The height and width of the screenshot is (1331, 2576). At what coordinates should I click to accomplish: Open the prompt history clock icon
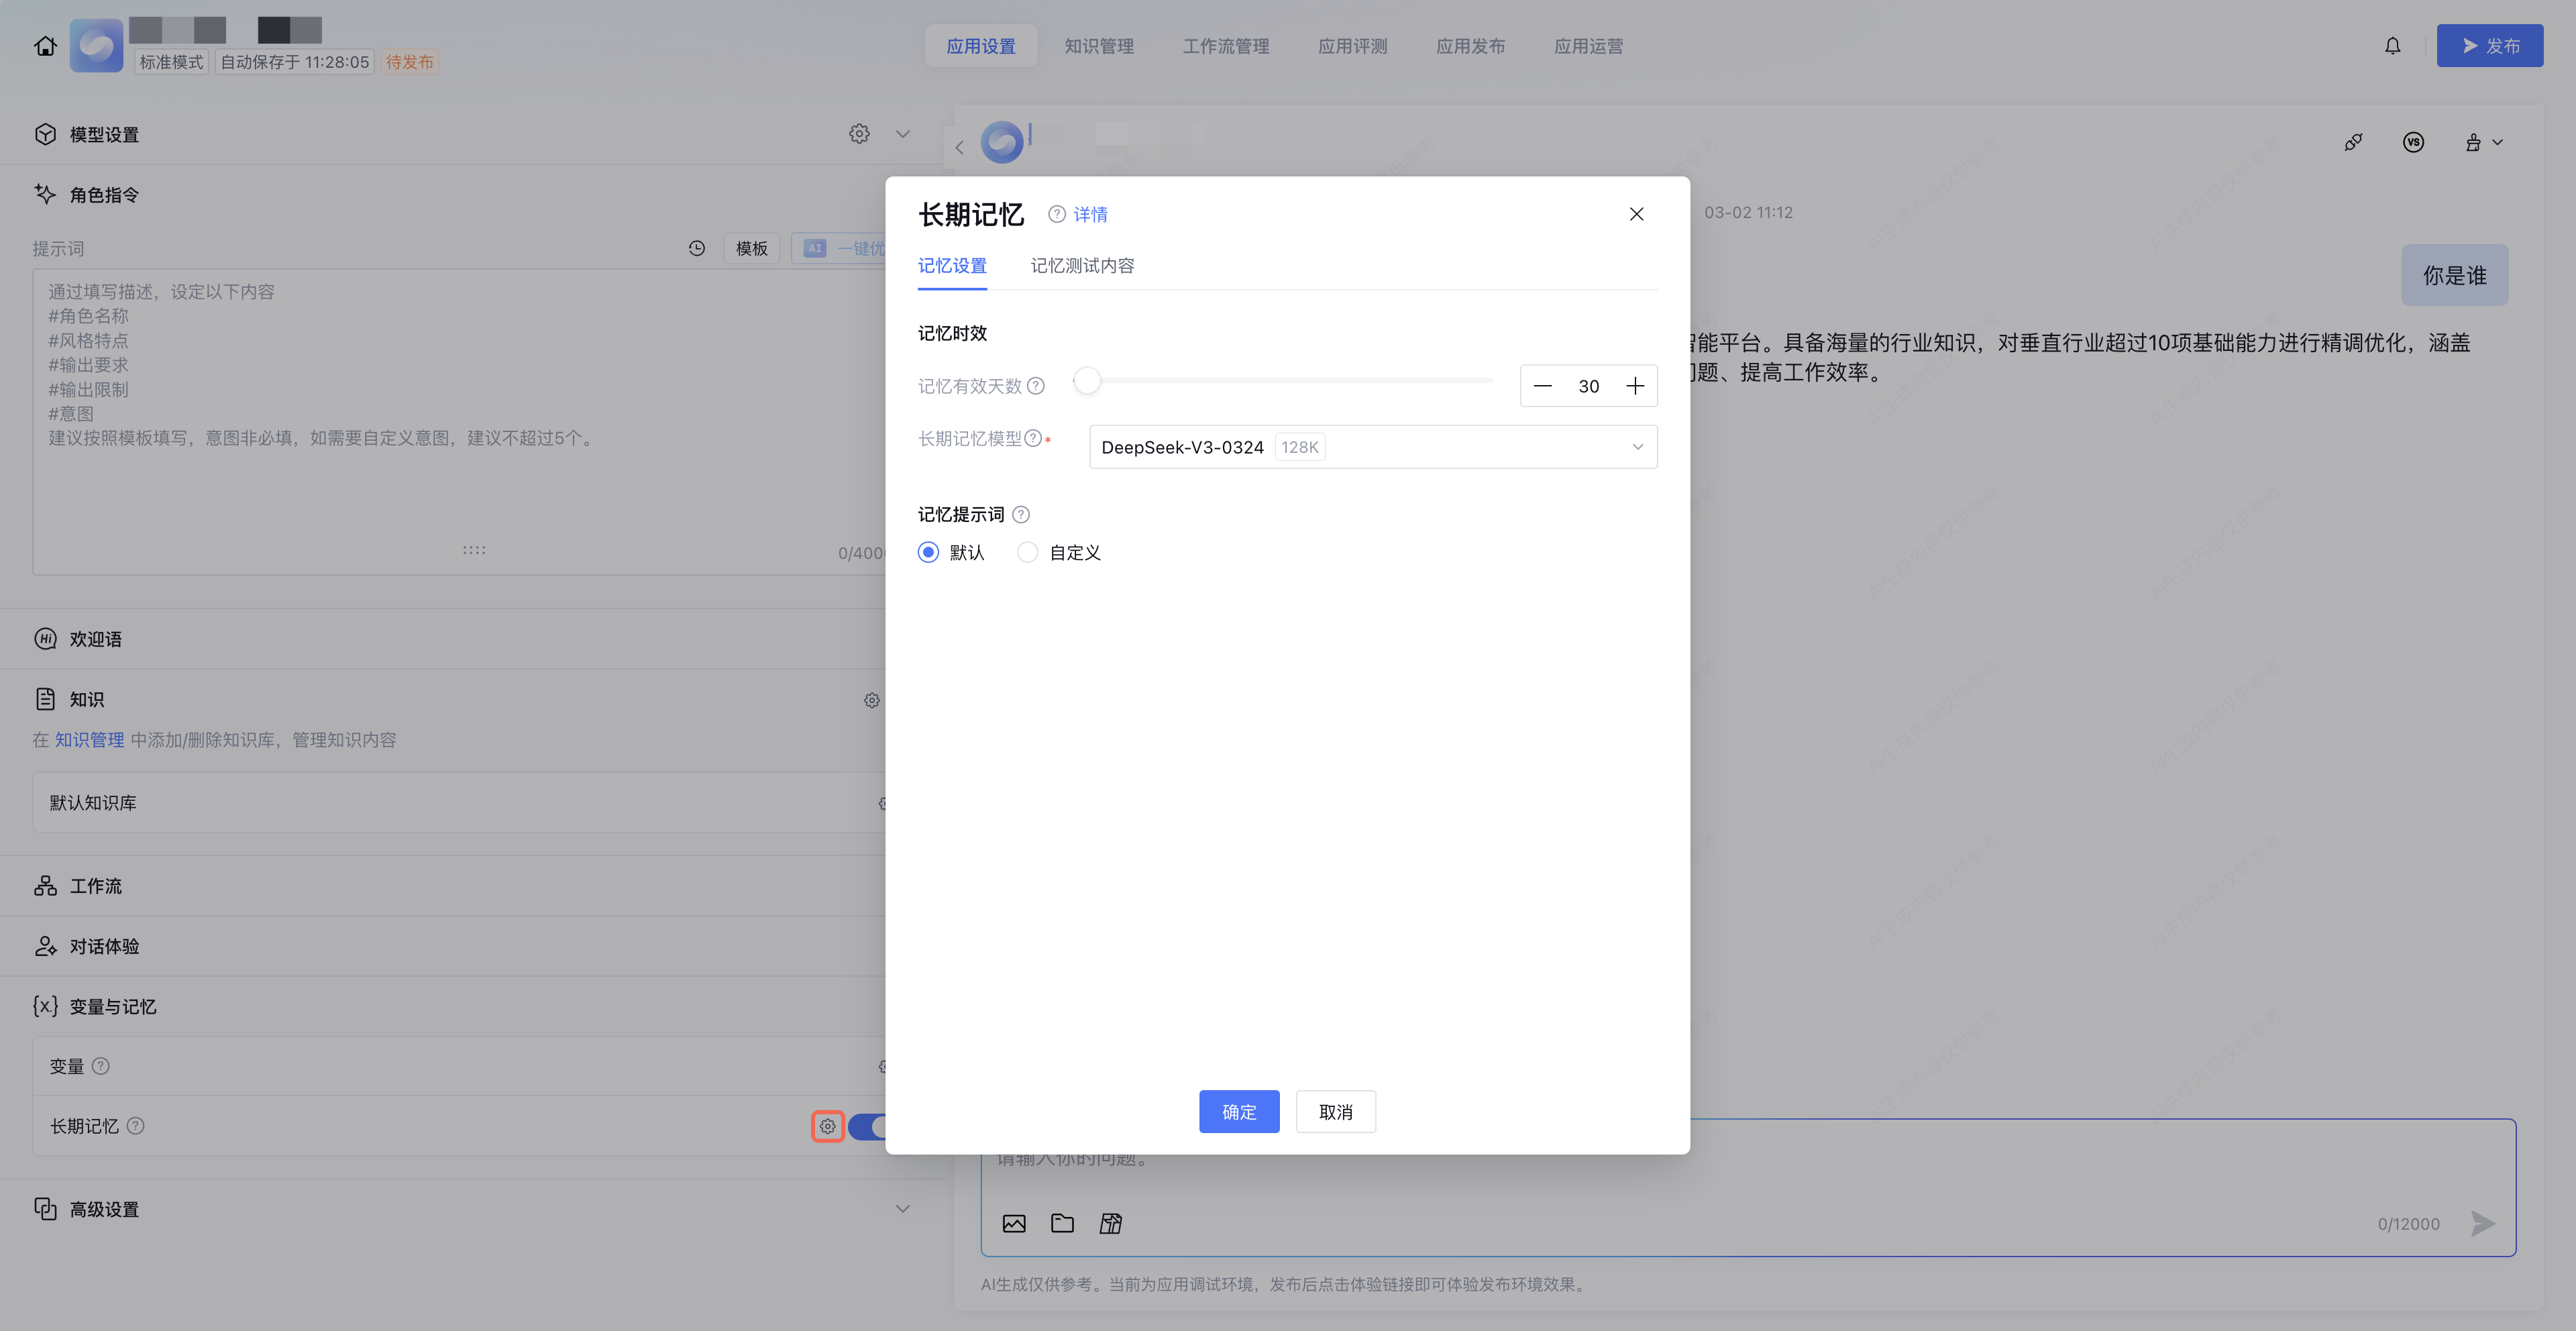(697, 248)
